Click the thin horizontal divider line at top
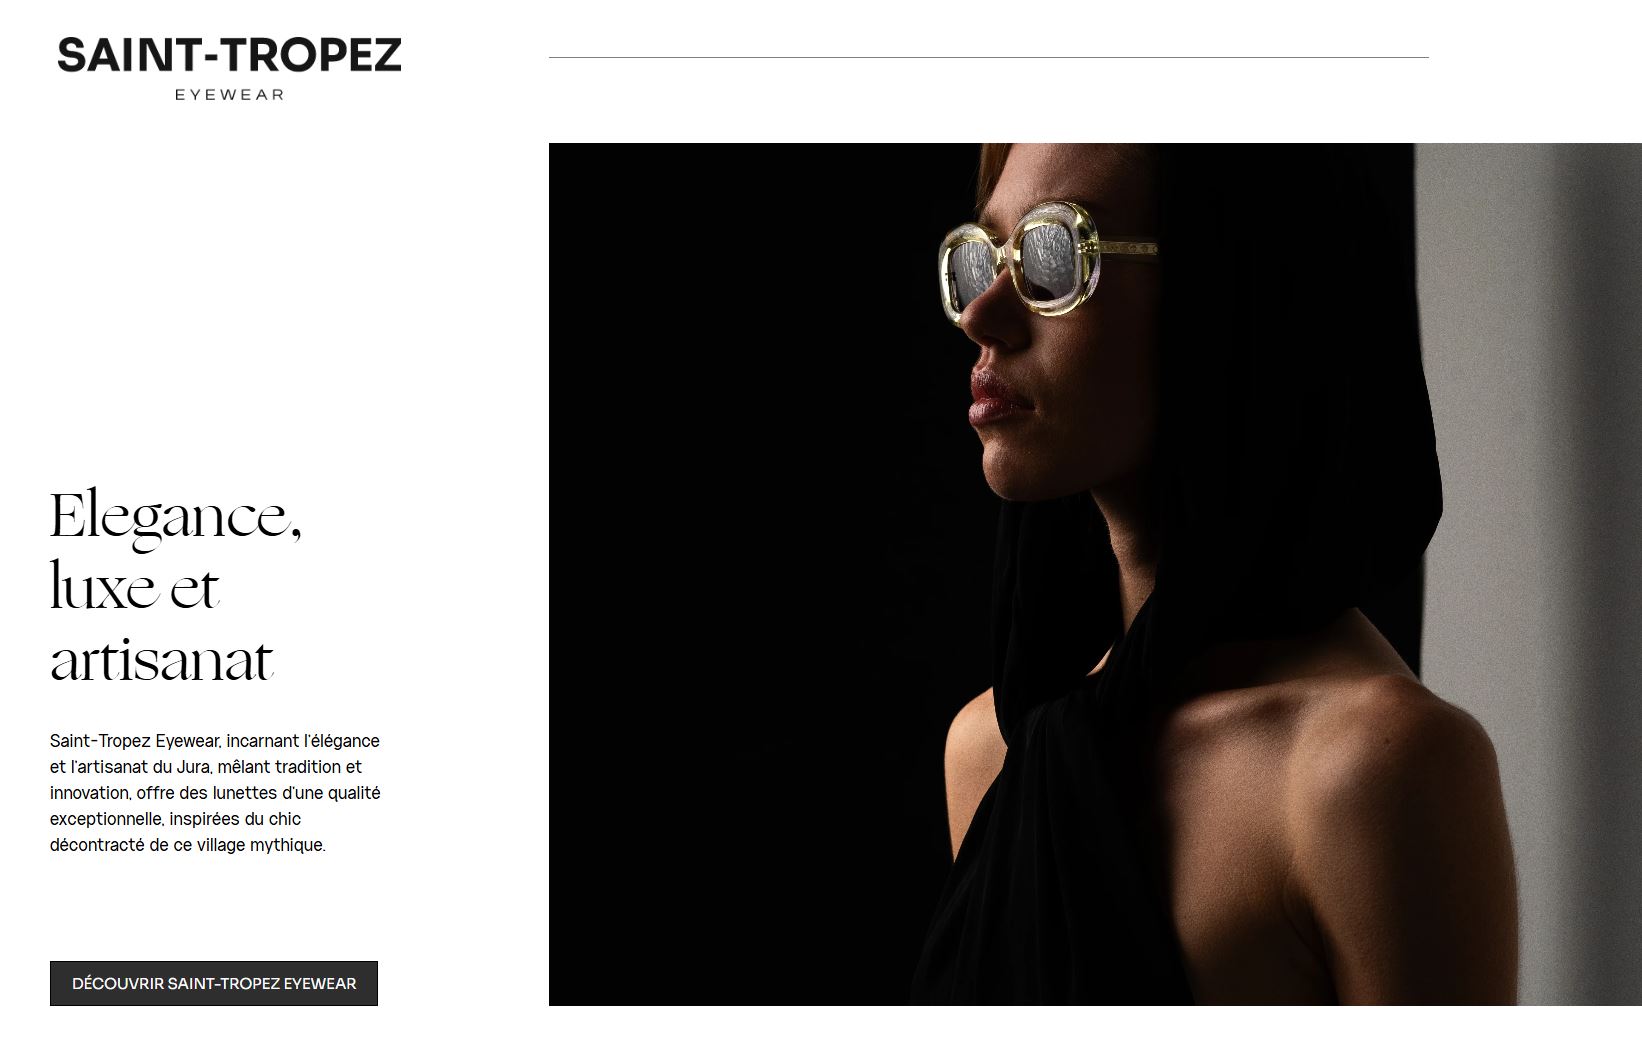This screenshot has width=1642, height=1052. (x=988, y=58)
